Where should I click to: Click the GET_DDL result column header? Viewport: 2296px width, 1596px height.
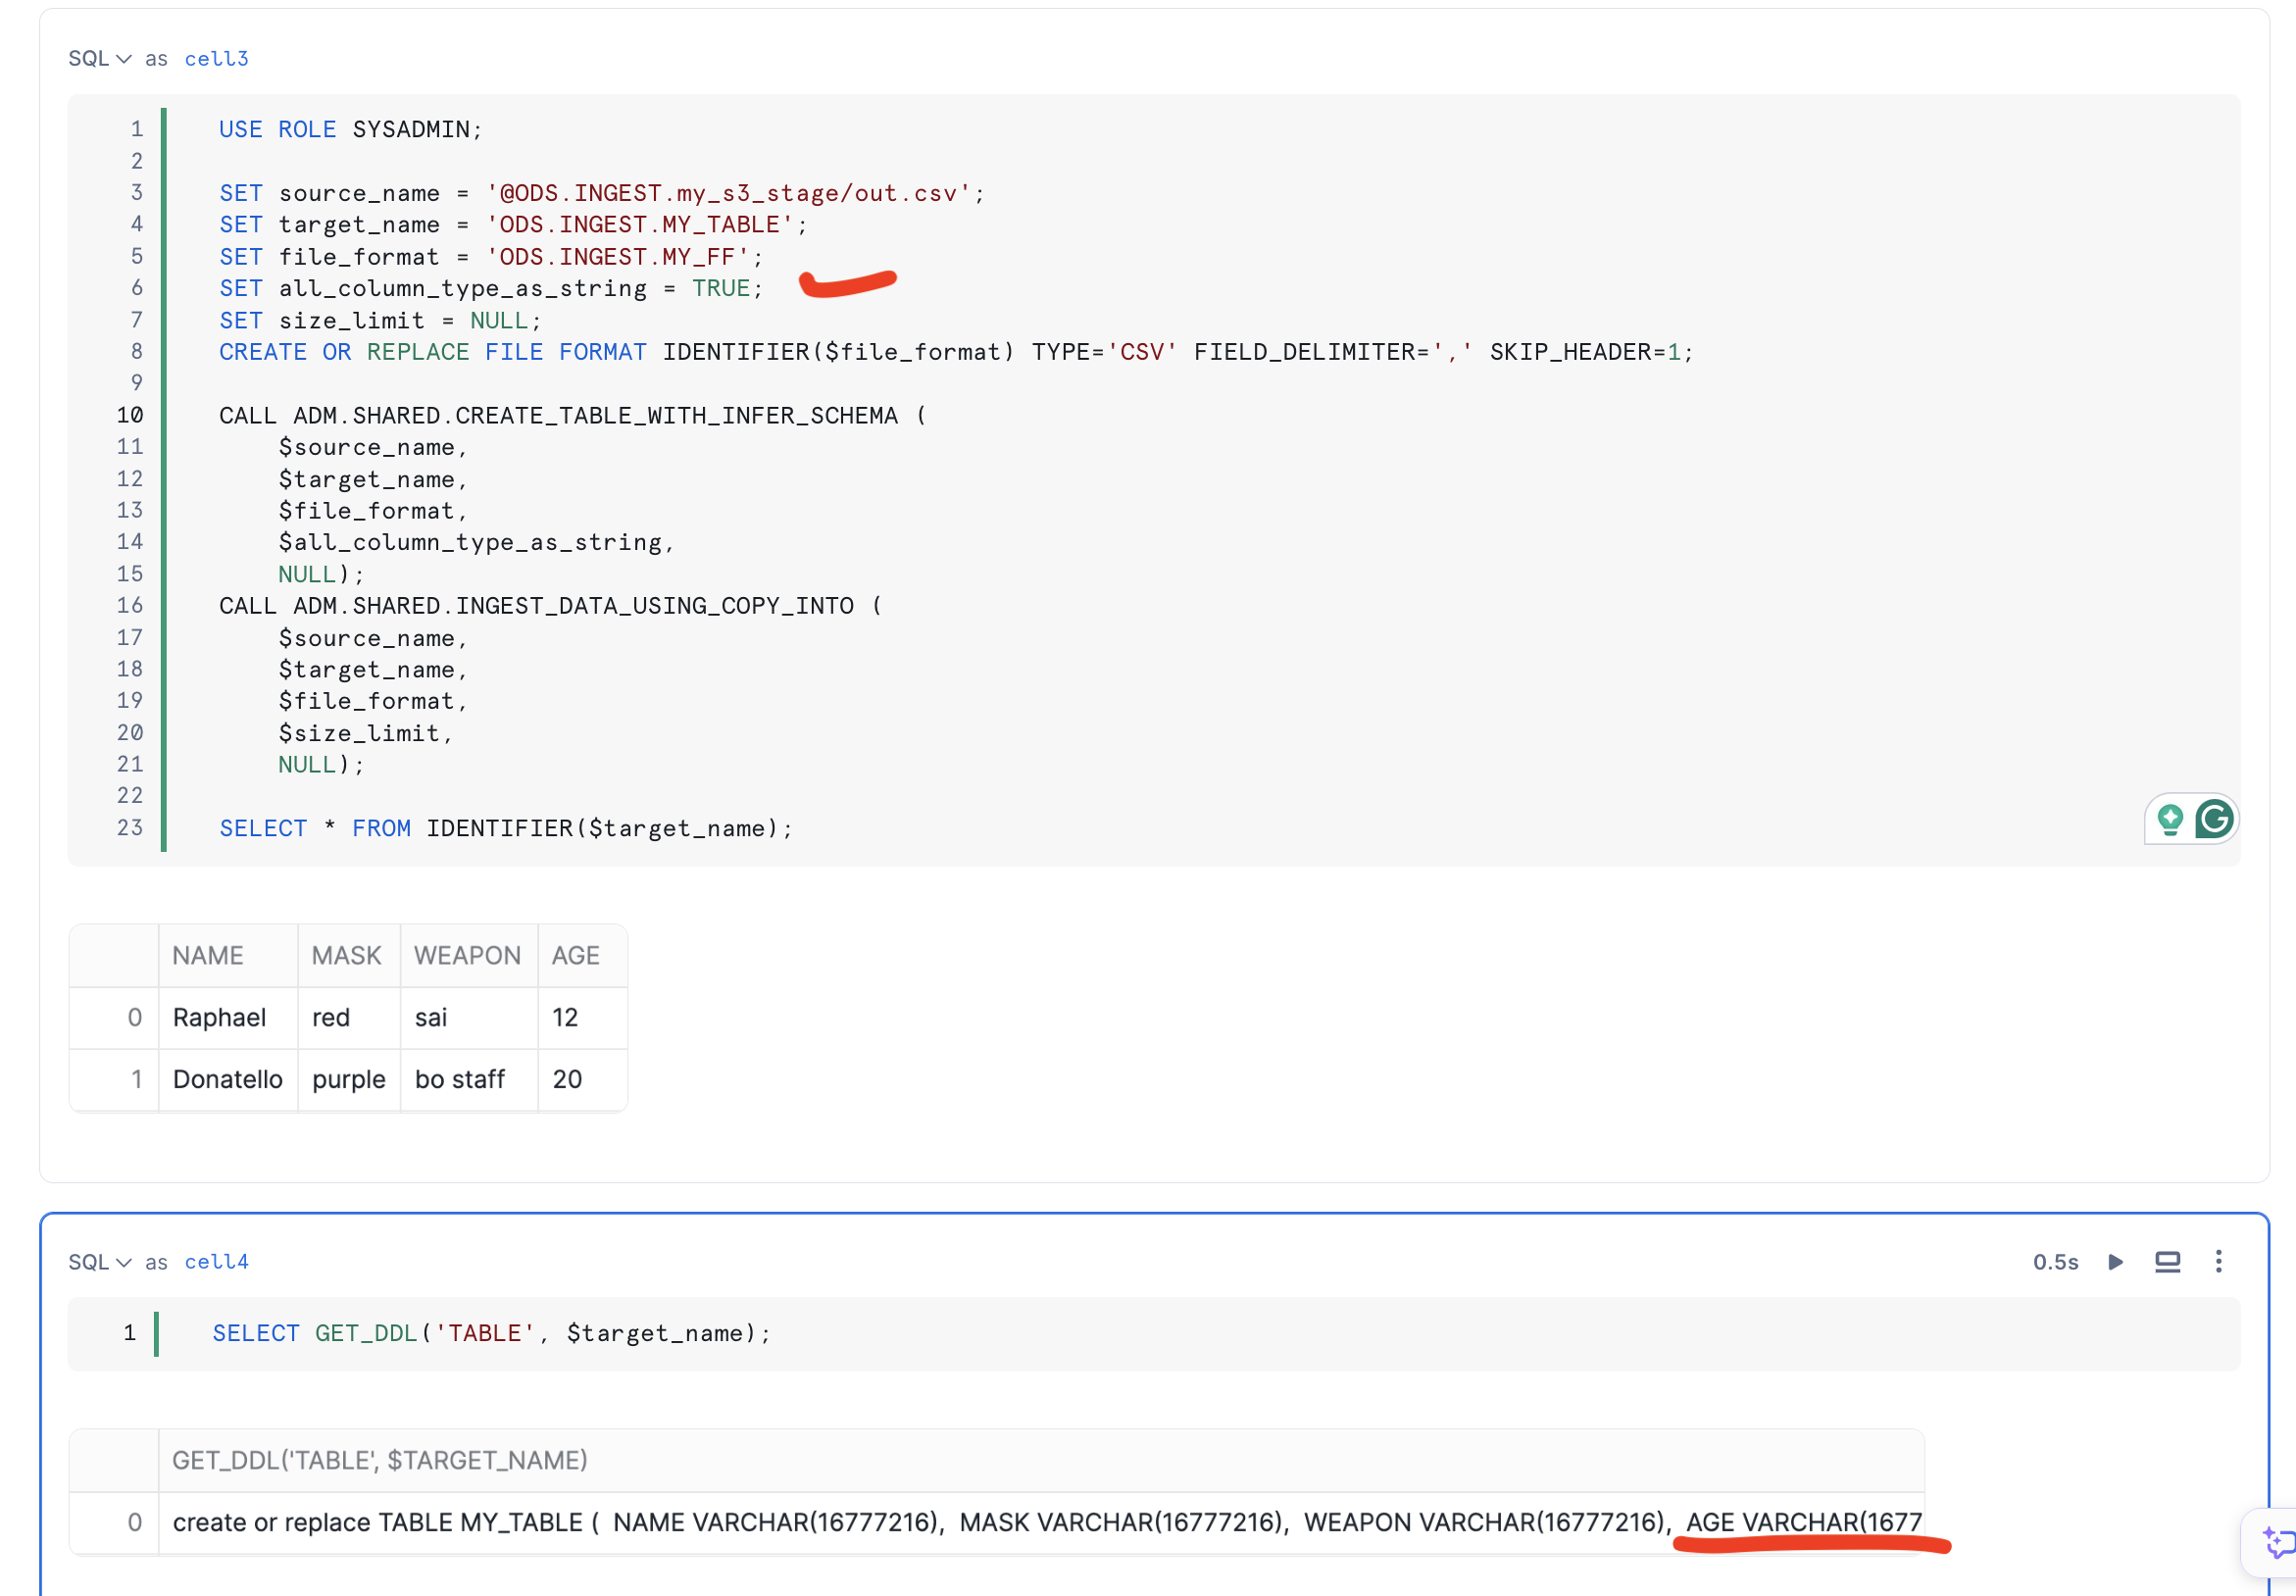point(1041,1461)
